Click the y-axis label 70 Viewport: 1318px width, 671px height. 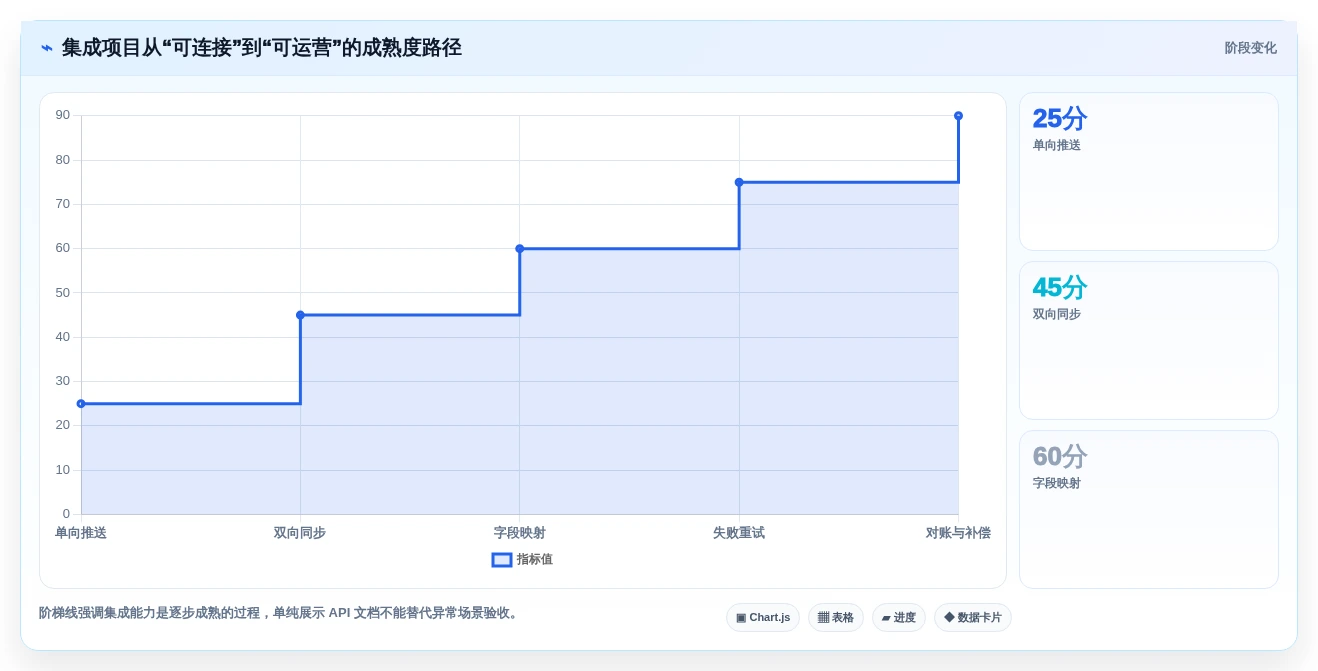63,203
